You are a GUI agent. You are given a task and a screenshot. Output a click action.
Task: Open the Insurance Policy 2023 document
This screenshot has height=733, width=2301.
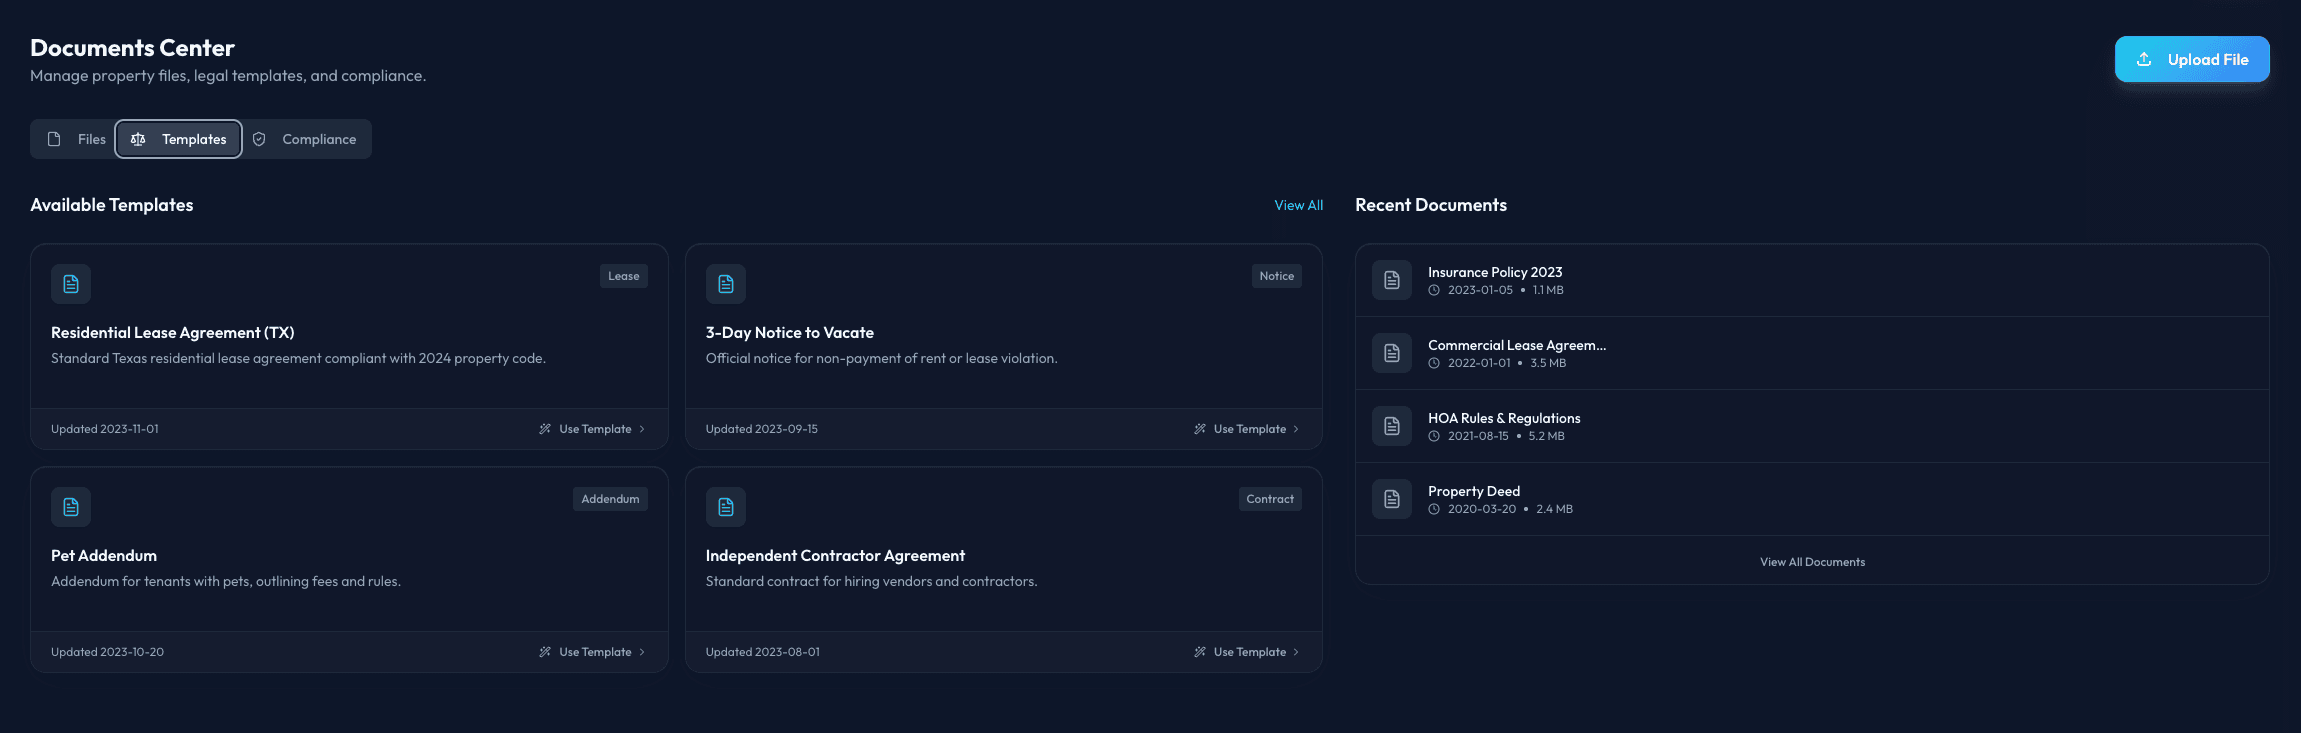1812,280
